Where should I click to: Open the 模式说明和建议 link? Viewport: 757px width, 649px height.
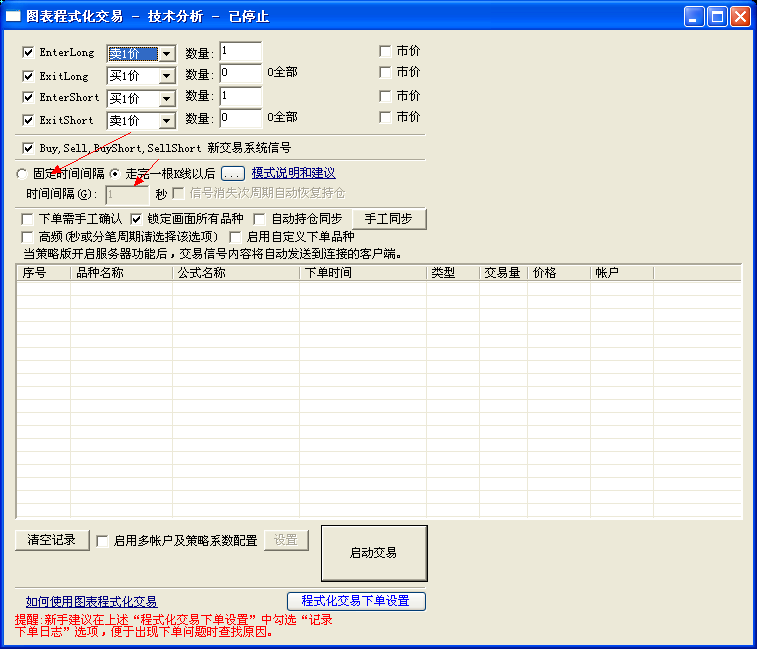(x=294, y=173)
